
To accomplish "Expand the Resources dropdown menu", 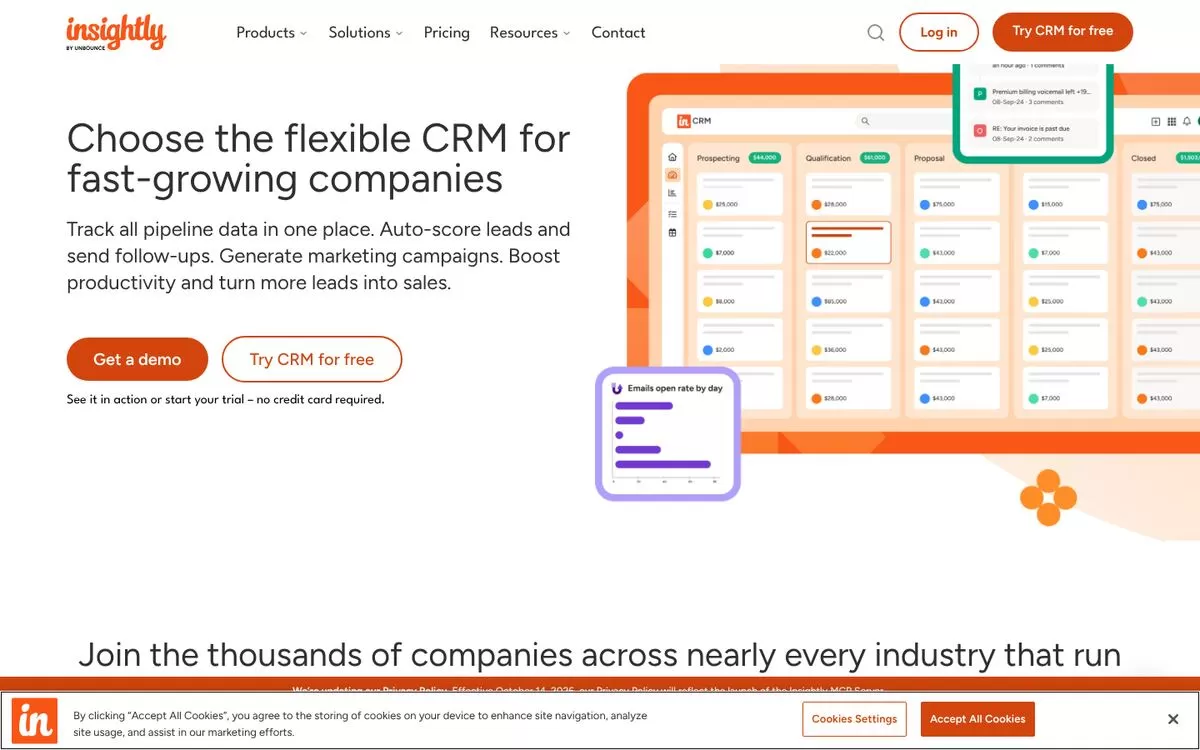I will [x=530, y=32].
